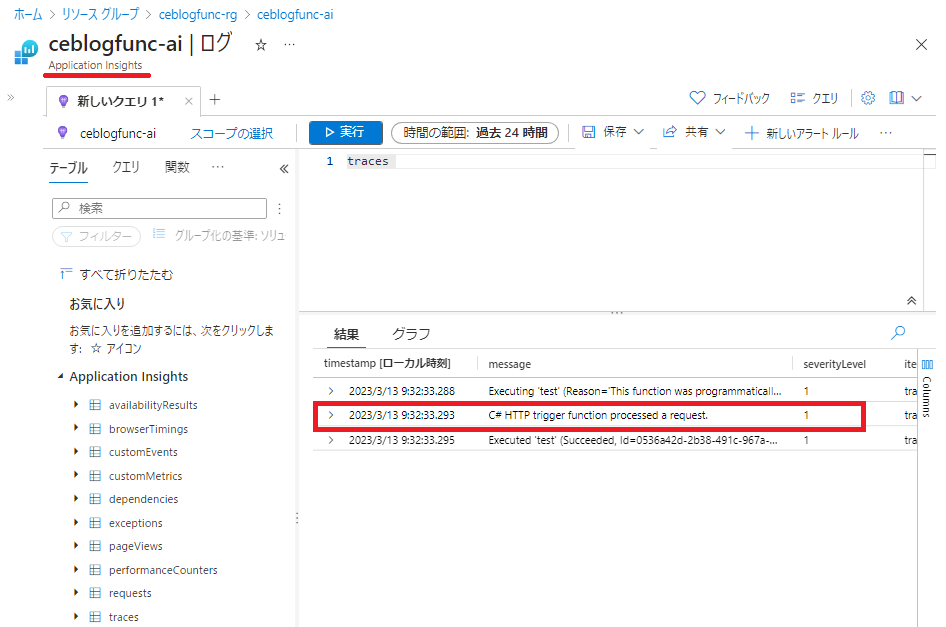946x627 pixels.
Task: Open toolbar overflow ellipsis after the alert rule button
Action: (886, 133)
